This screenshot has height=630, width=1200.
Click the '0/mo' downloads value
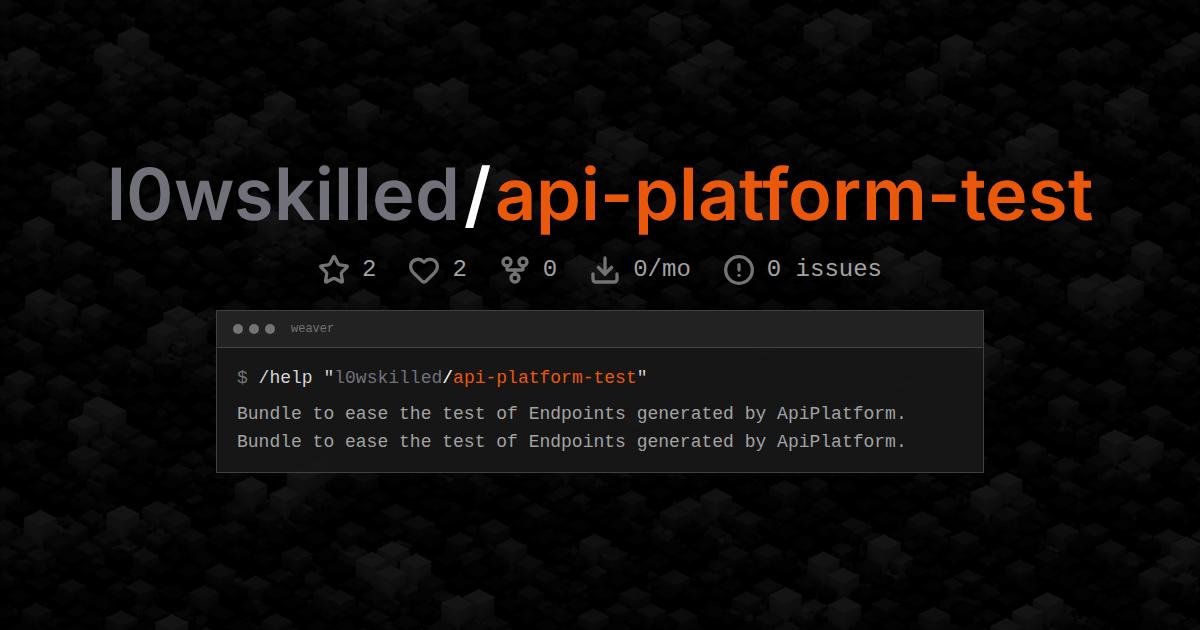coord(662,269)
